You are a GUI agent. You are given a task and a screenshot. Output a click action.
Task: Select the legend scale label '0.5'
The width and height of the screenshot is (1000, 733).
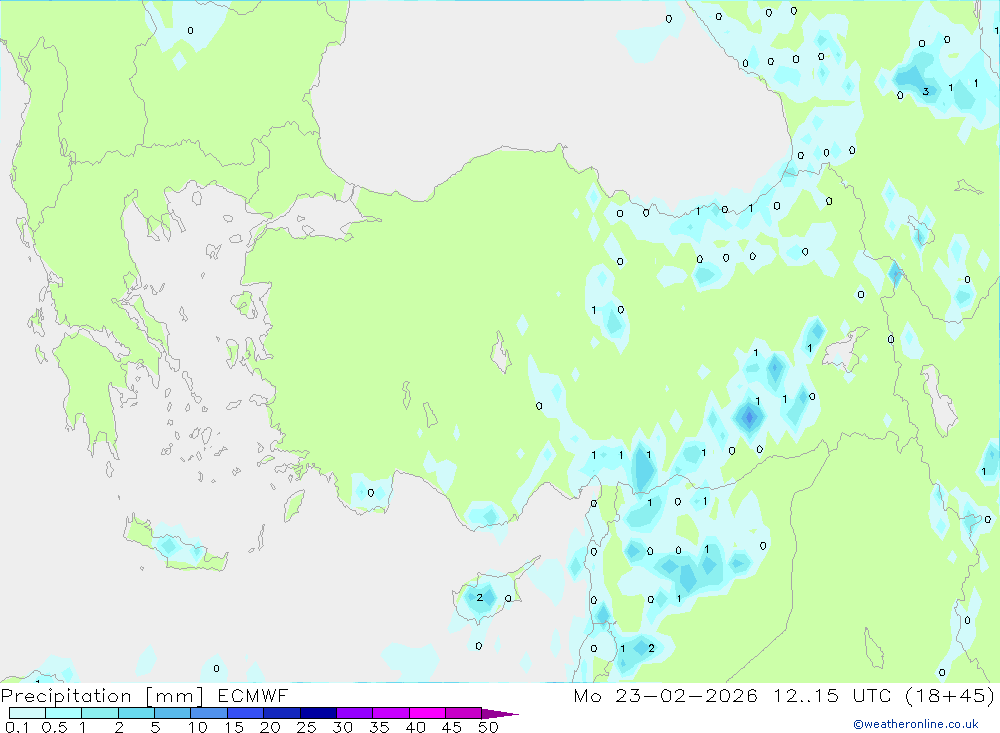click(x=54, y=727)
